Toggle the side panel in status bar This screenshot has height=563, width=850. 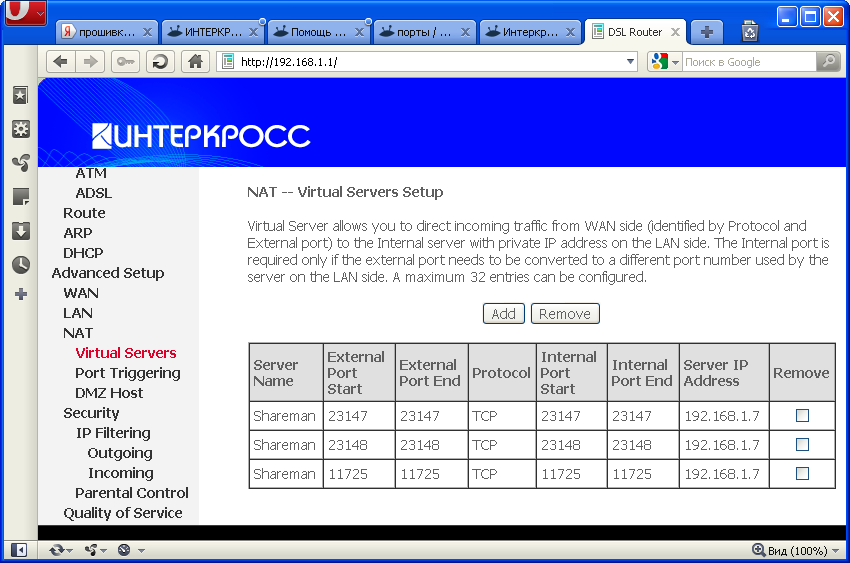(18, 551)
